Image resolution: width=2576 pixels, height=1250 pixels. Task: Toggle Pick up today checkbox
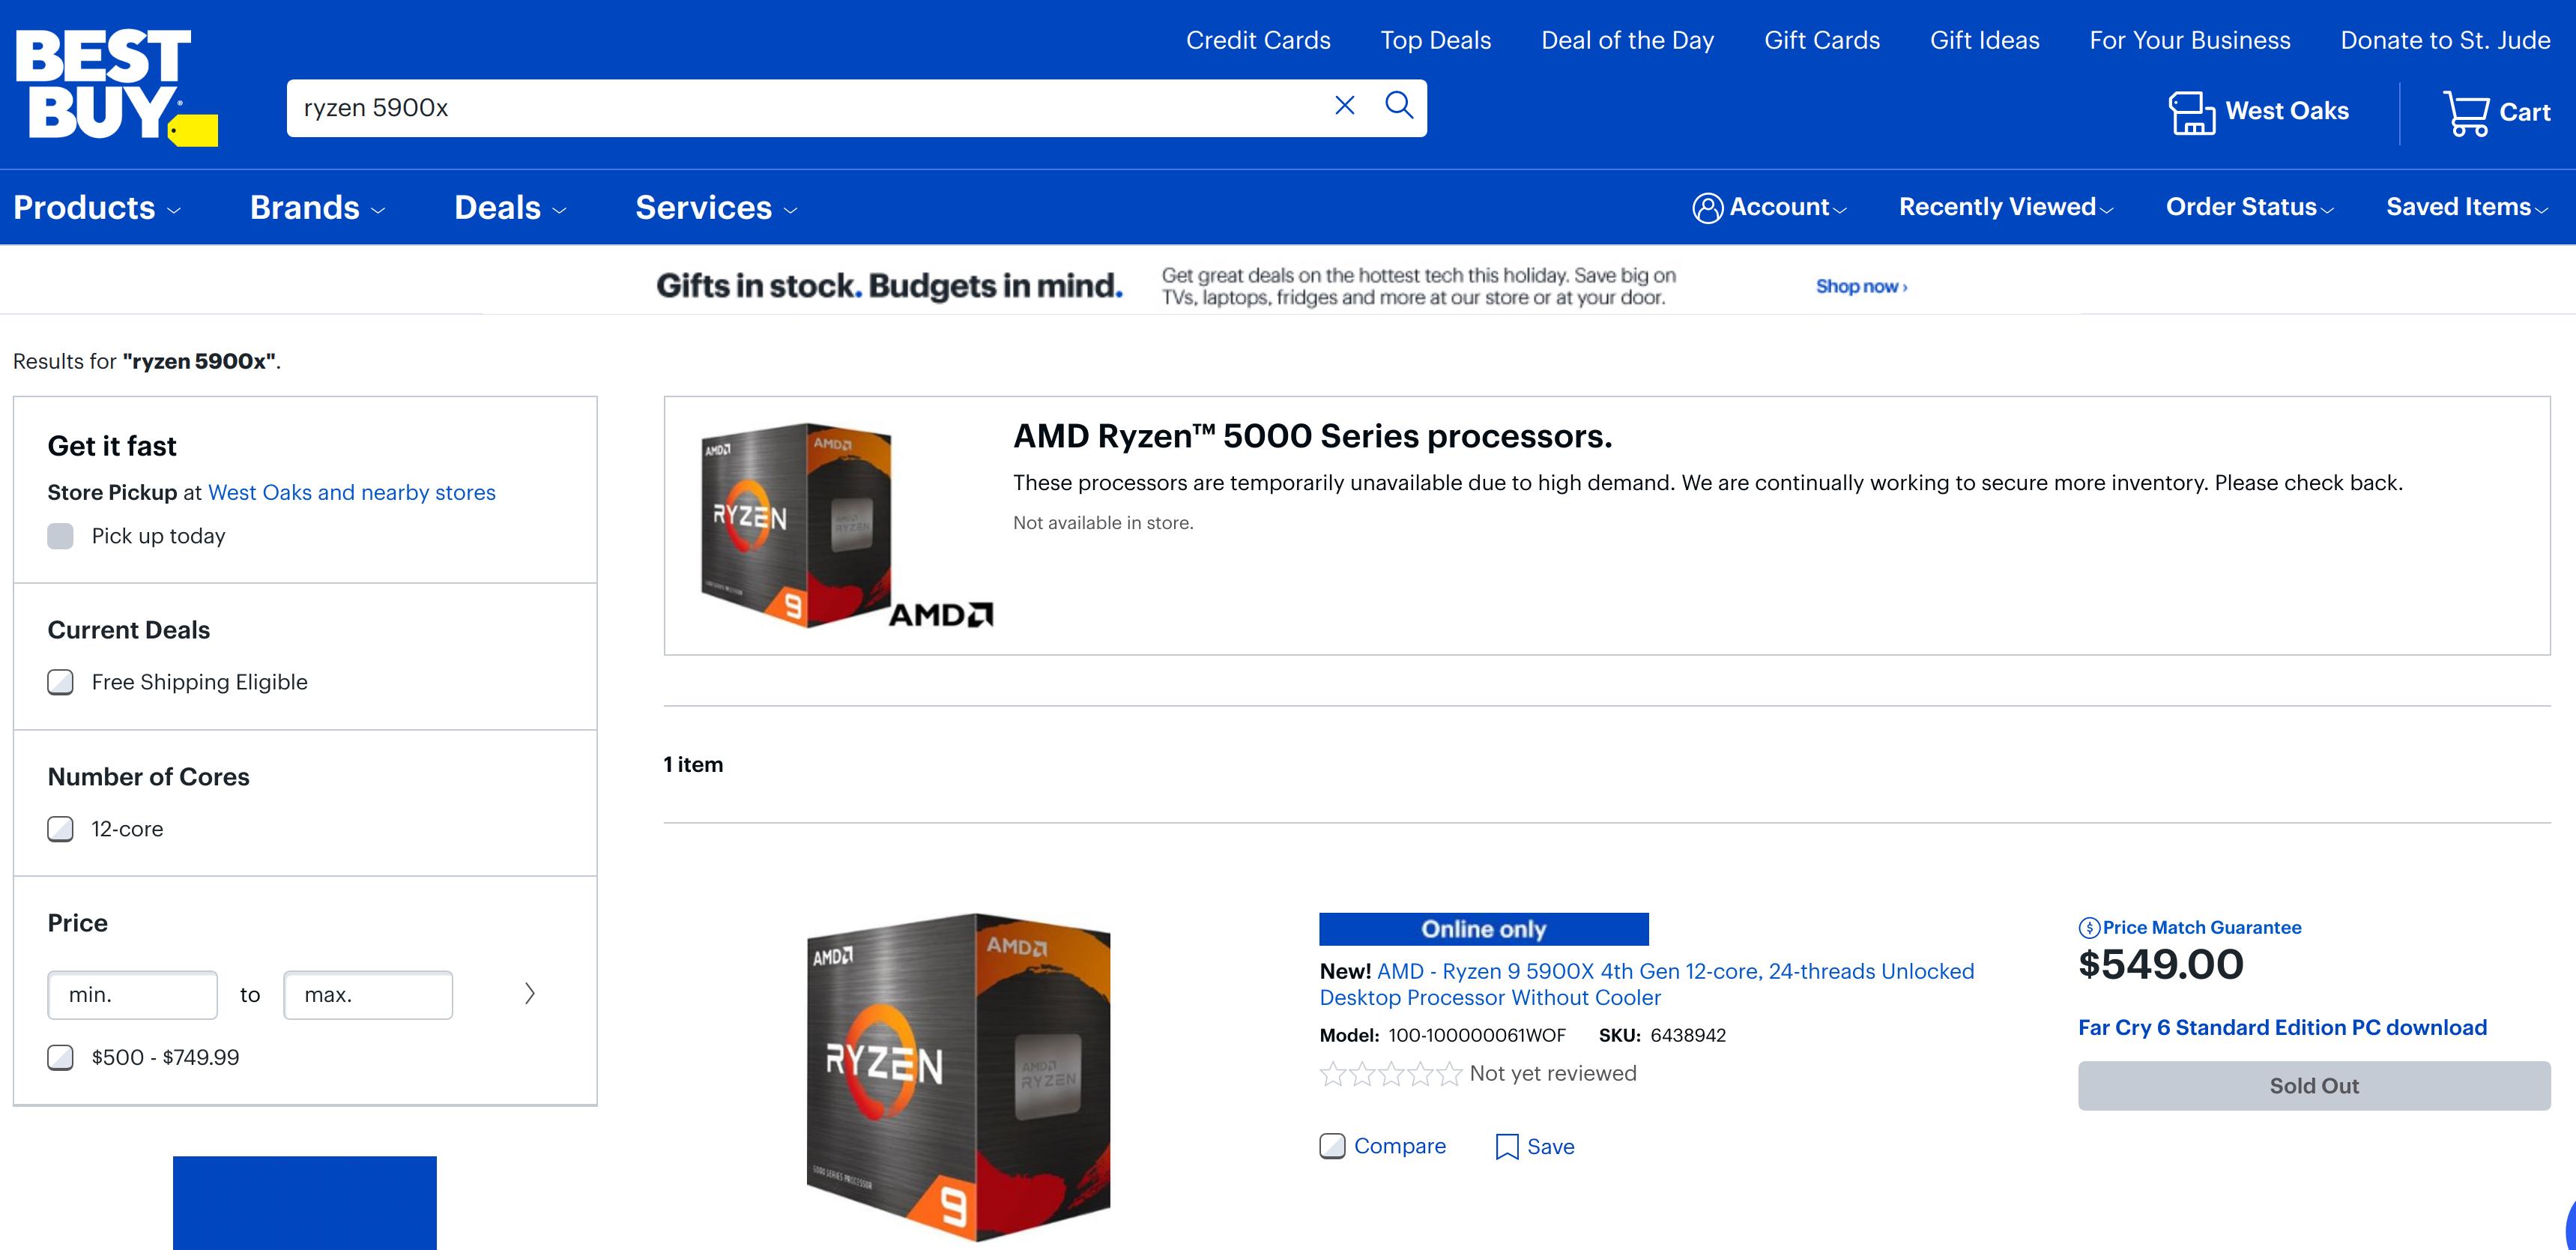click(61, 536)
